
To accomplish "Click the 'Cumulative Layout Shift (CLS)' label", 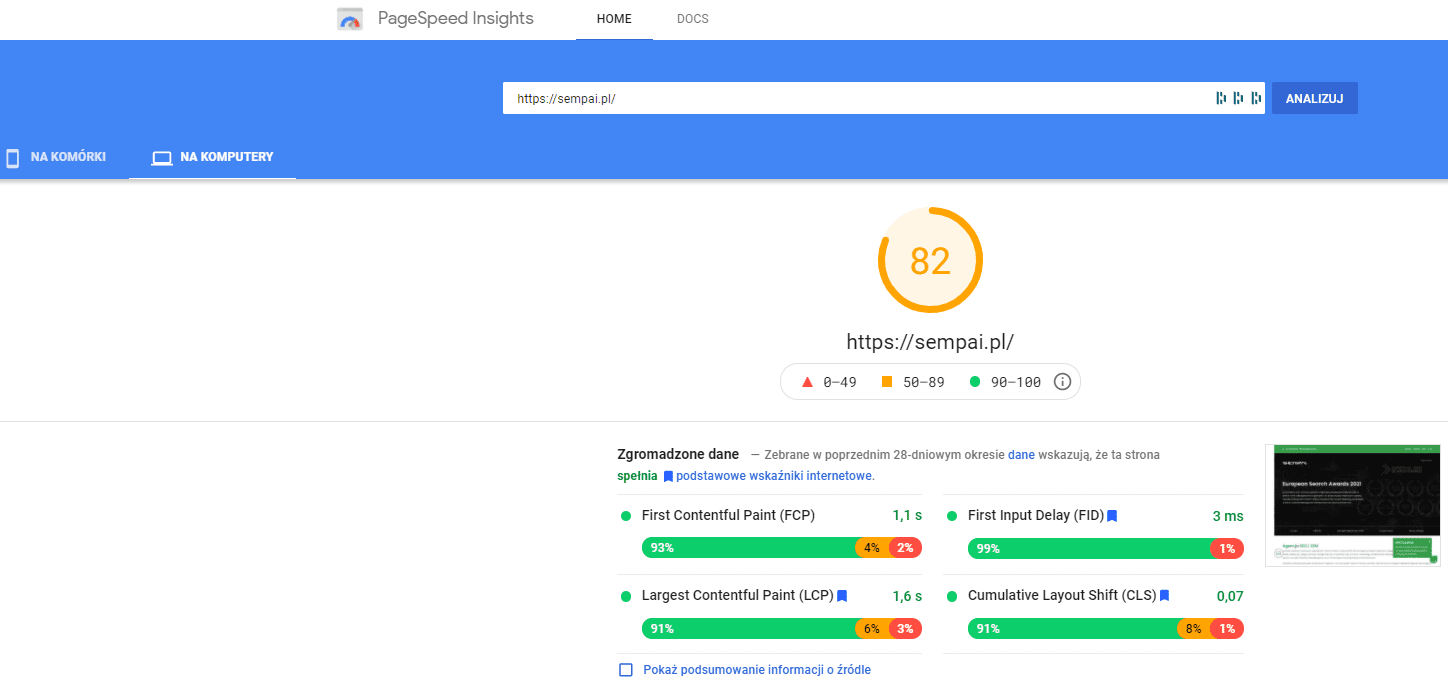I will (x=1062, y=596).
